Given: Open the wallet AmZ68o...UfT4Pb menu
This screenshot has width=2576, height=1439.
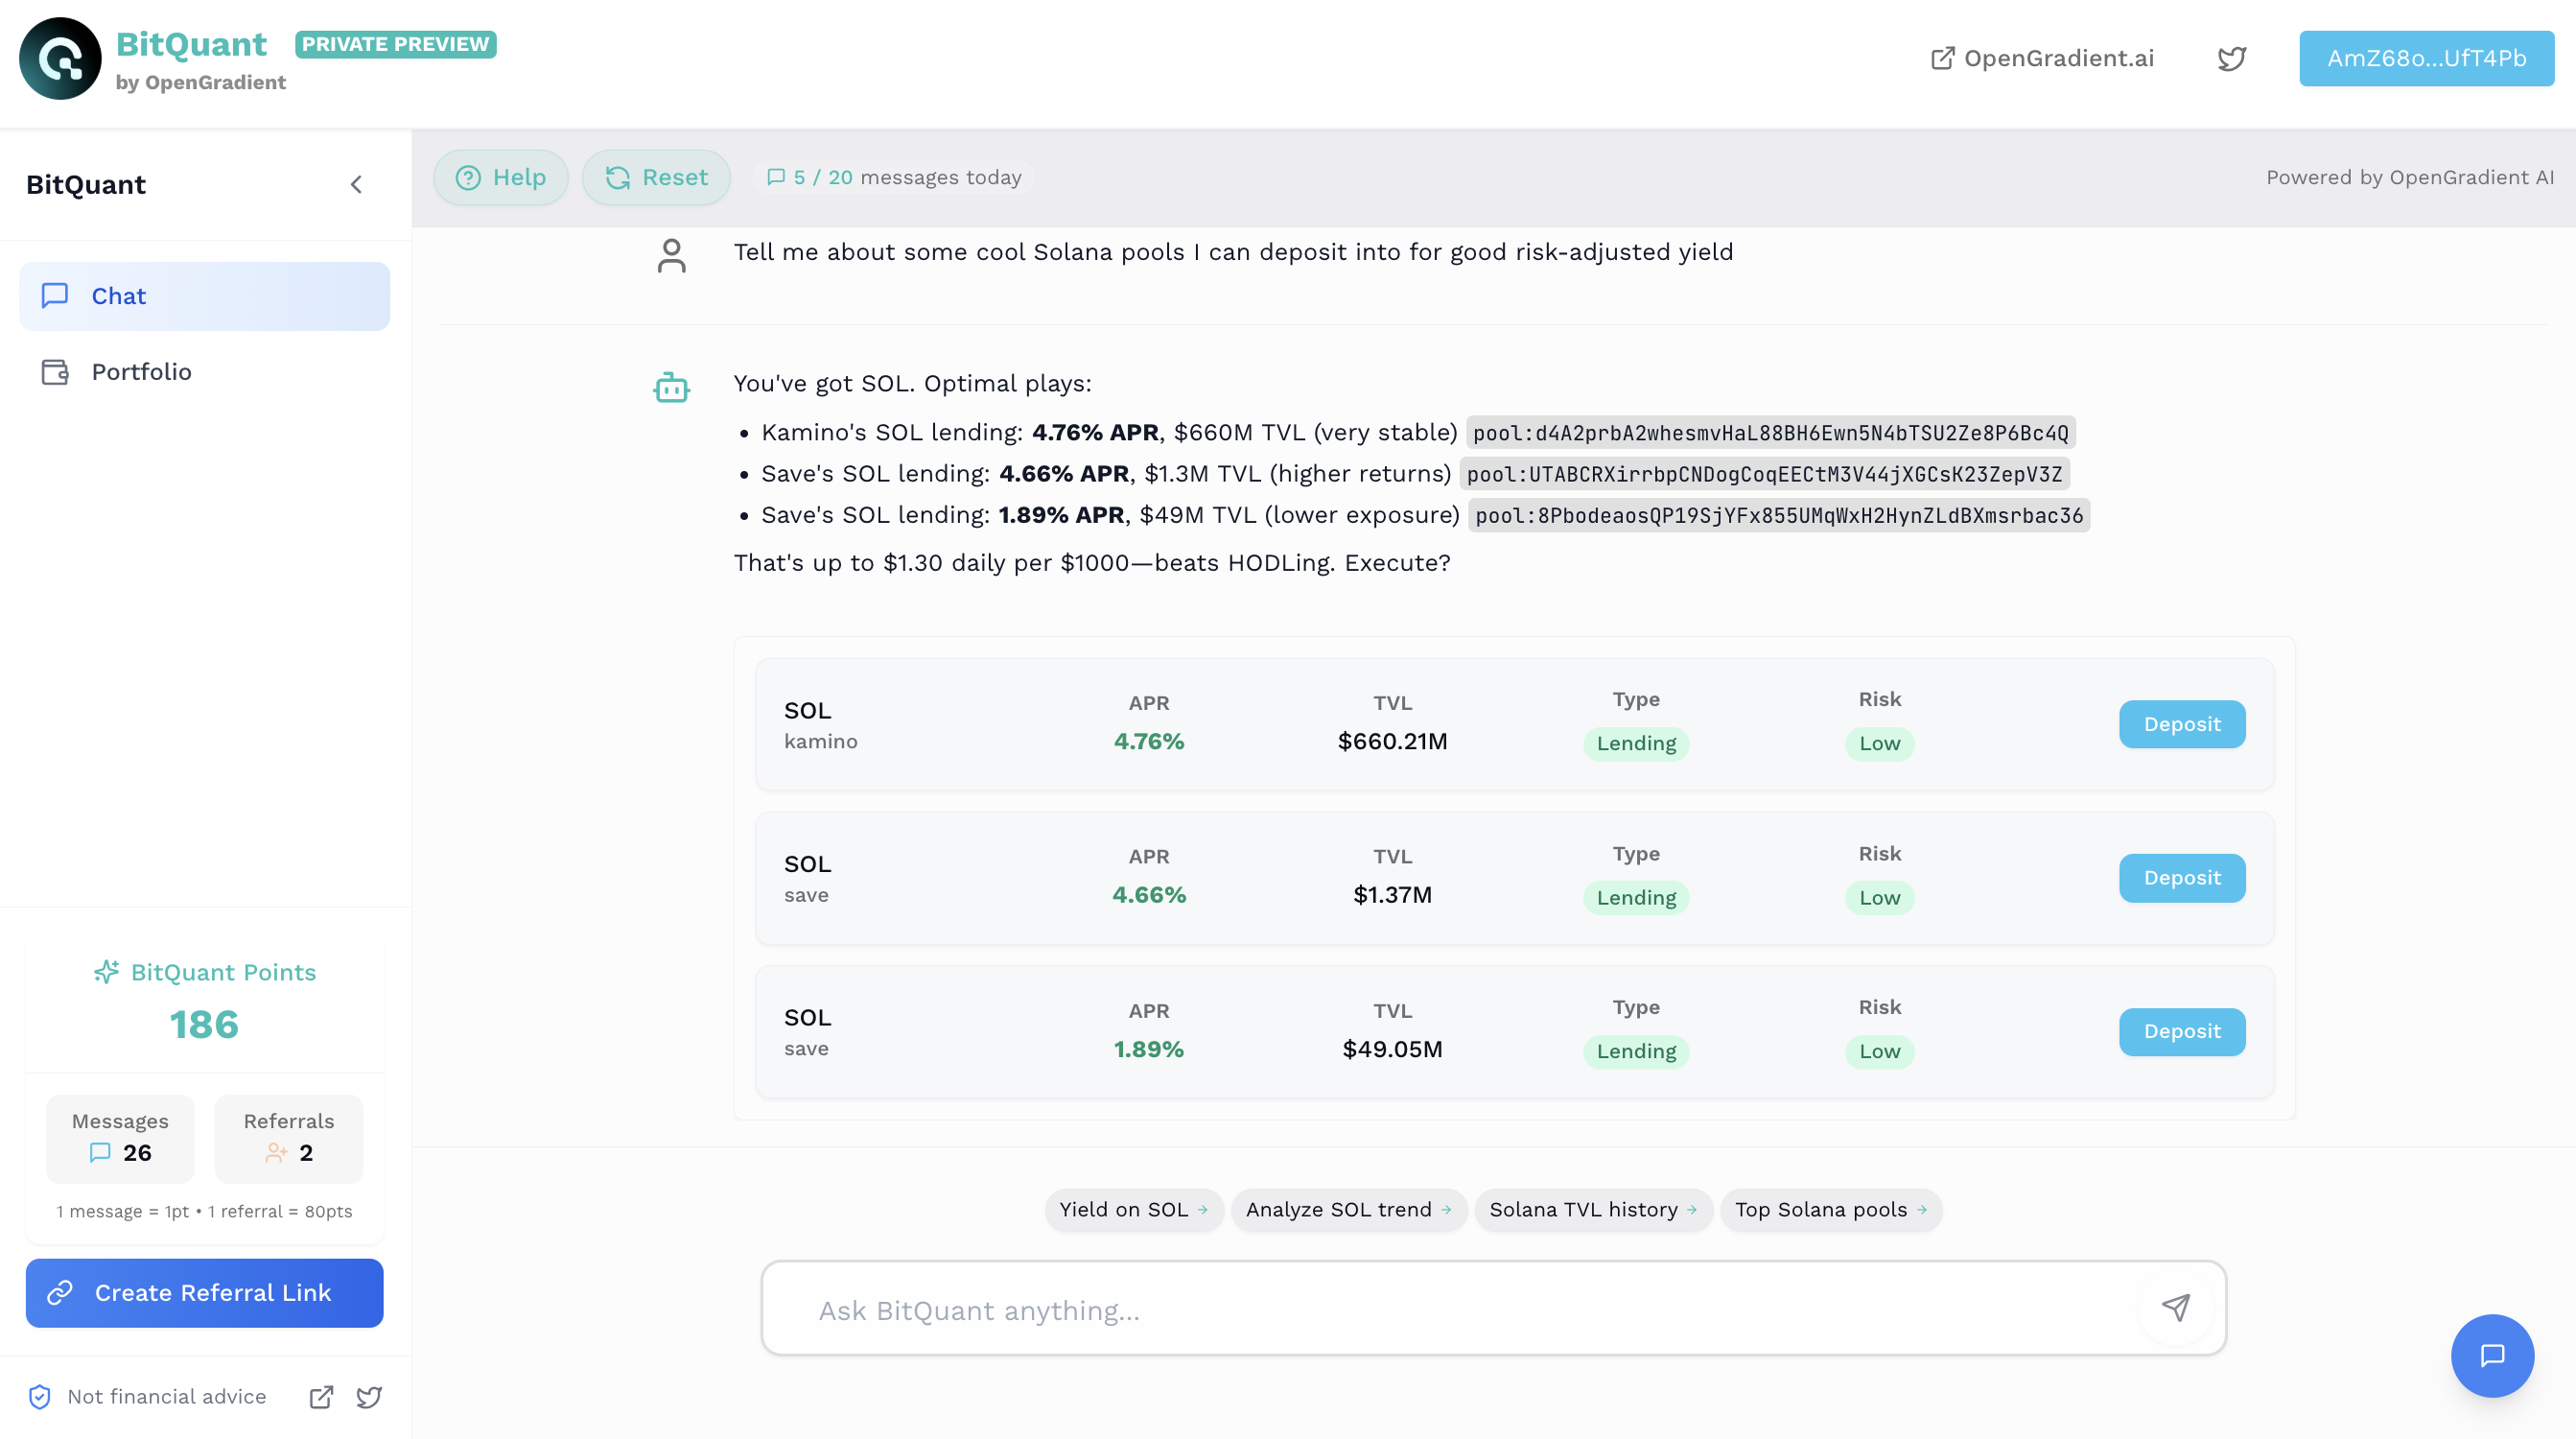Looking at the screenshot, I should (2425, 58).
